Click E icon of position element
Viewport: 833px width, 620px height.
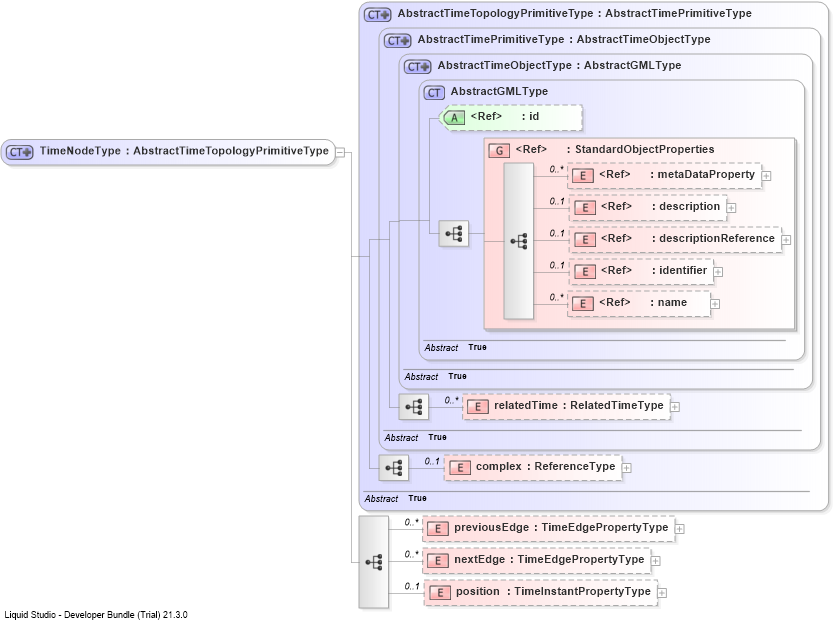tap(439, 593)
